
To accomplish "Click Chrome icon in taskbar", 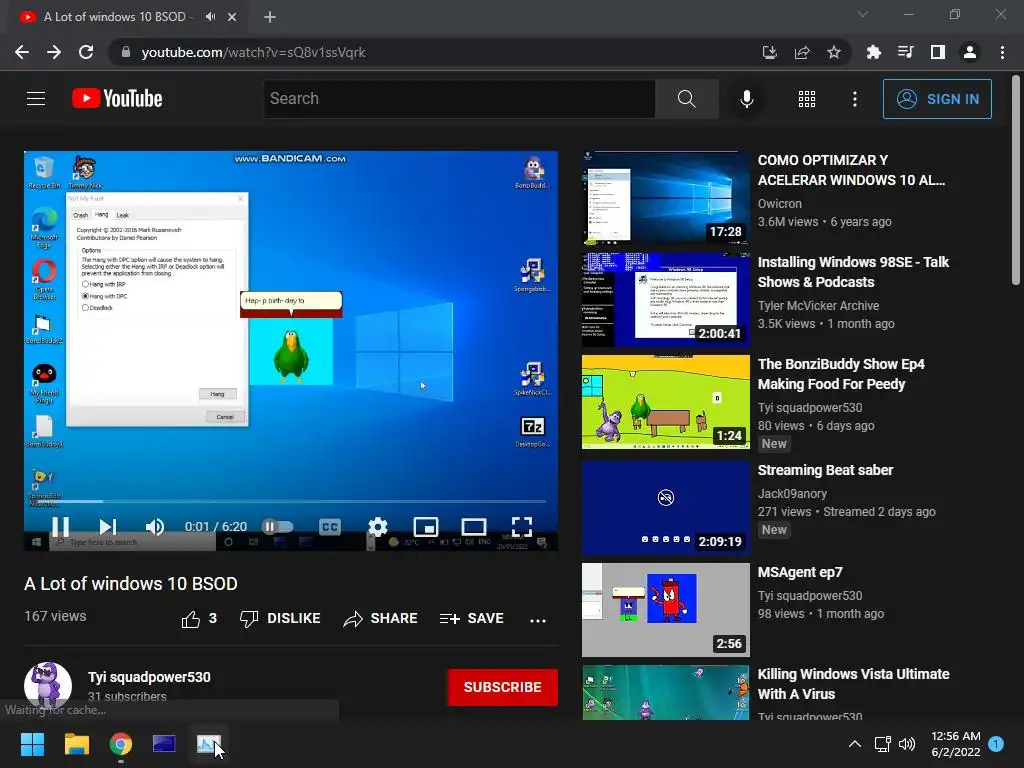I will coord(121,744).
